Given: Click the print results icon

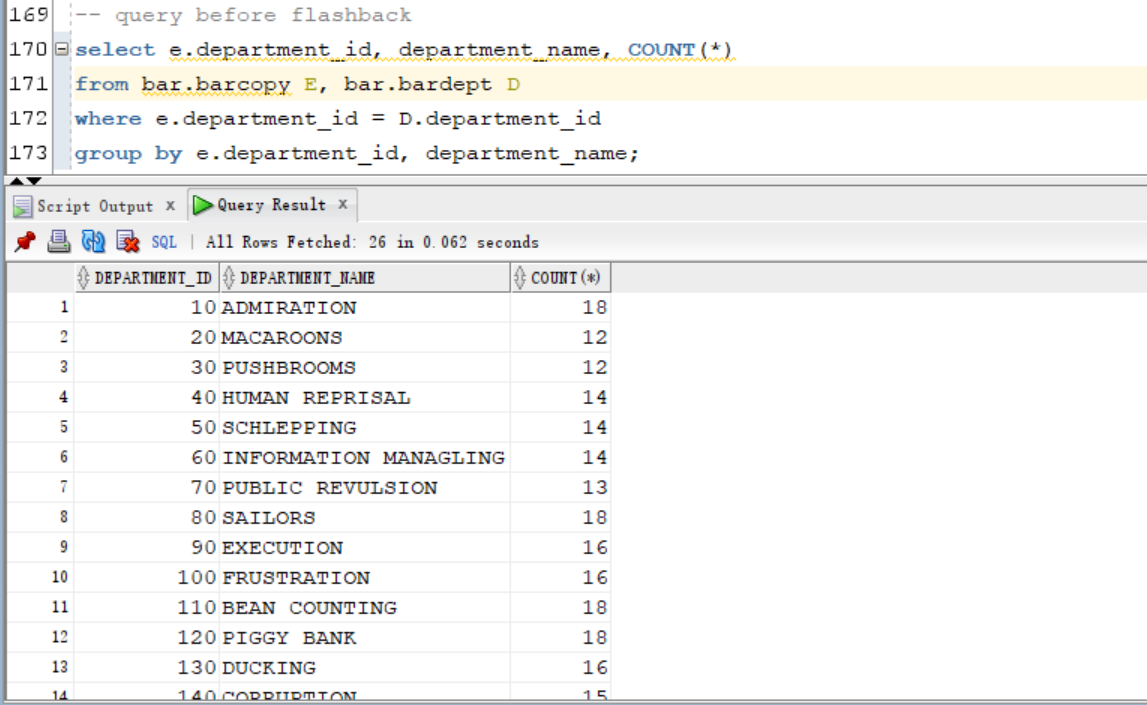Looking at the screenshot, I should coord(59,241).
